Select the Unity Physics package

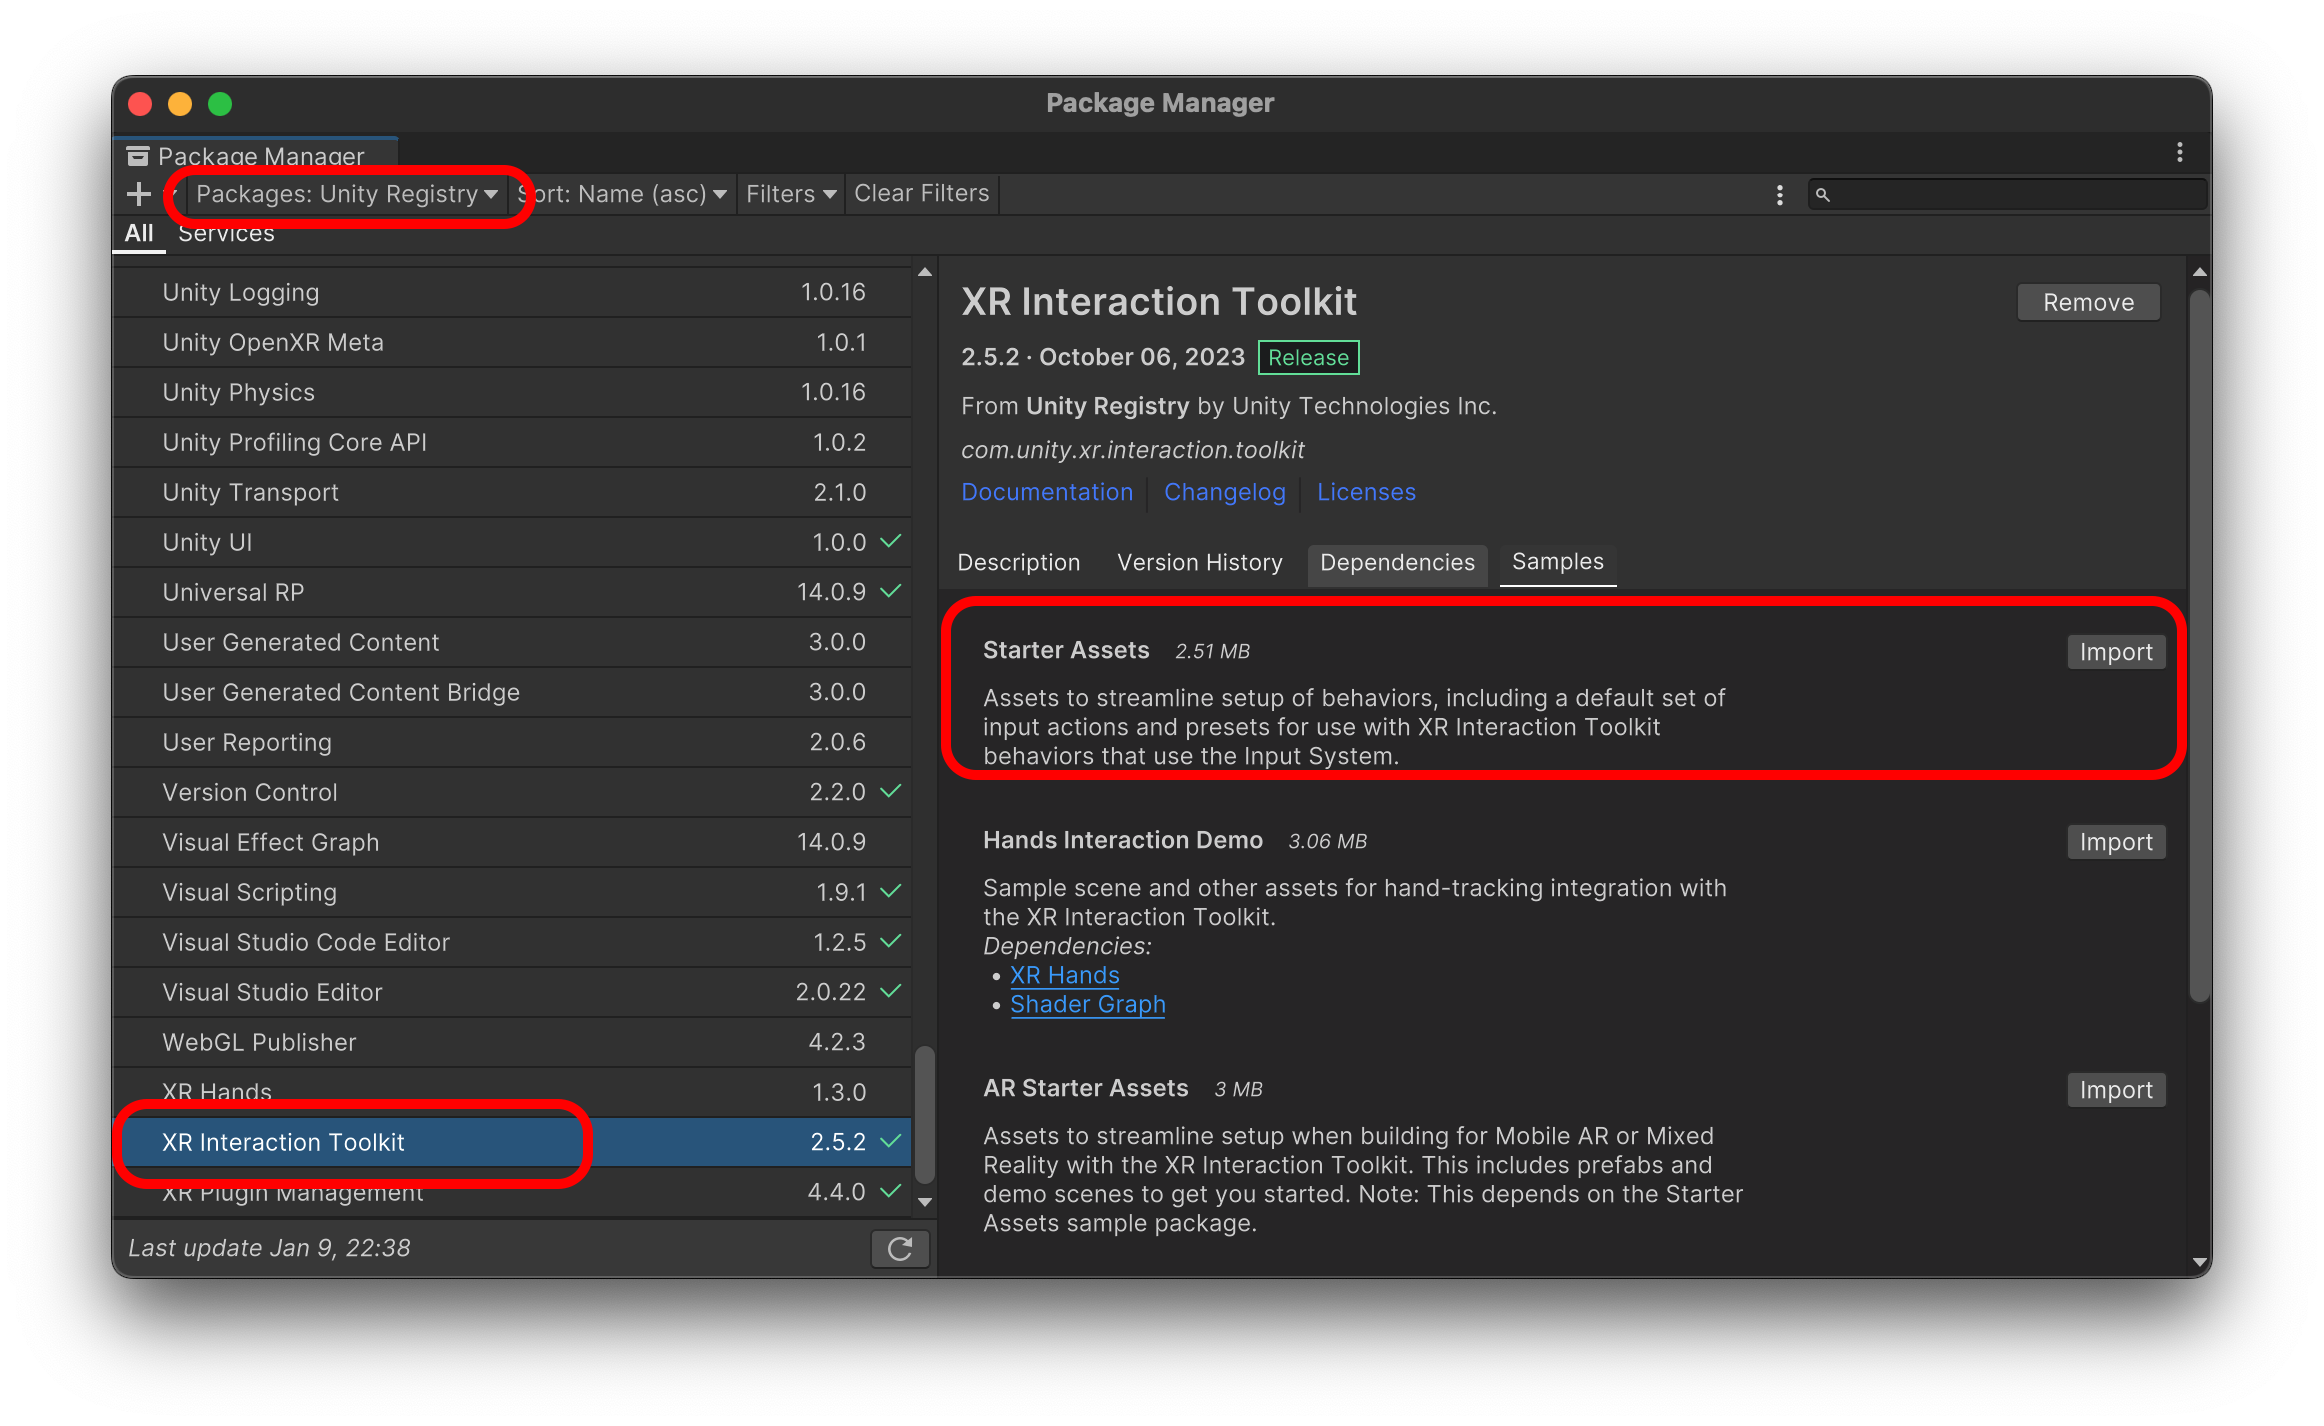512,392
